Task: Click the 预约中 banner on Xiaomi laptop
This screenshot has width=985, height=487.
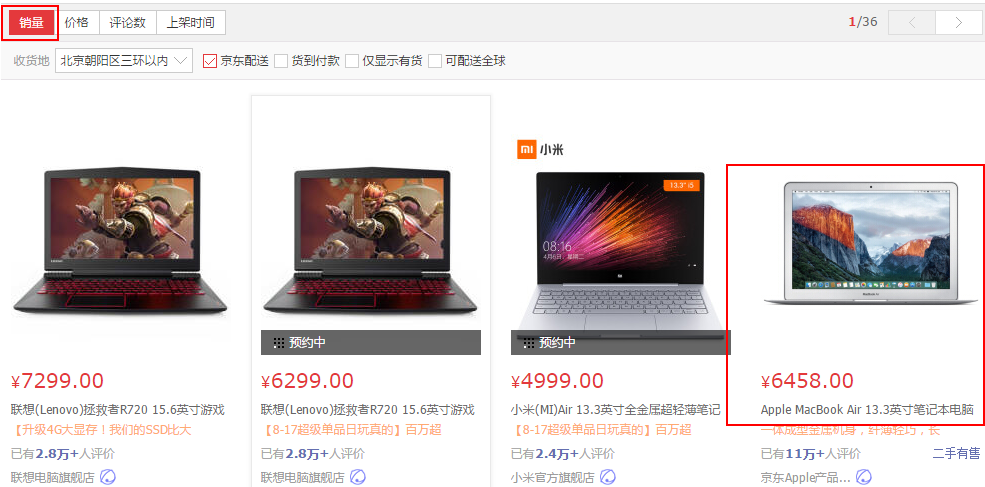Action: [x=621, y=342]
